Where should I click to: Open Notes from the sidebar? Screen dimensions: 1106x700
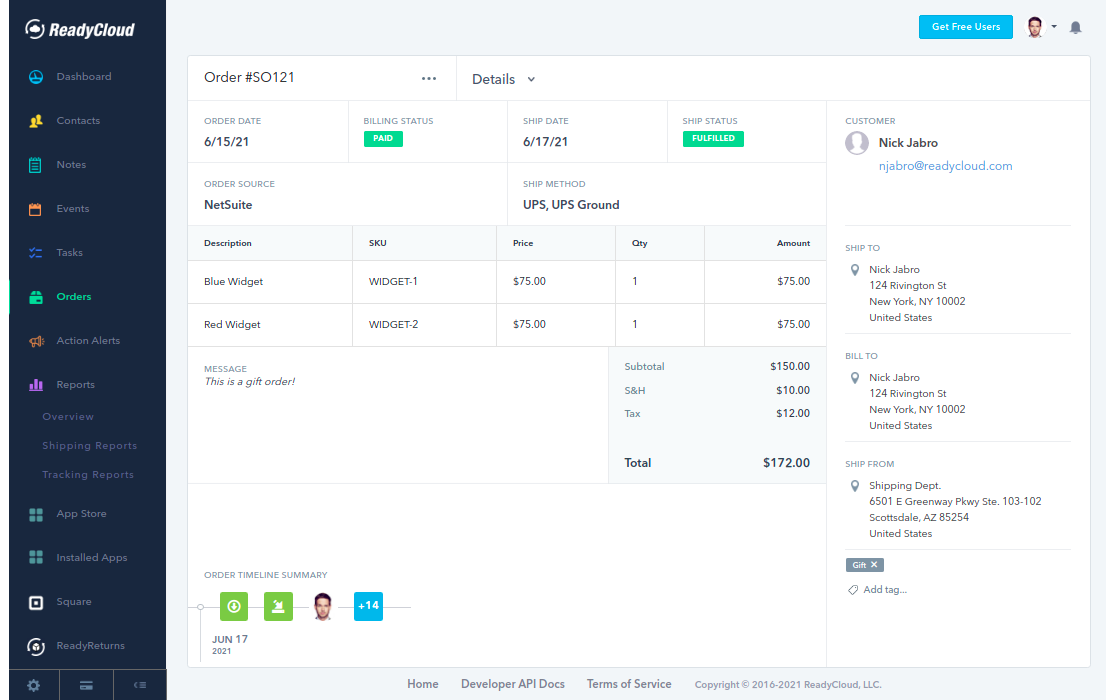click(x=71, y=164)
